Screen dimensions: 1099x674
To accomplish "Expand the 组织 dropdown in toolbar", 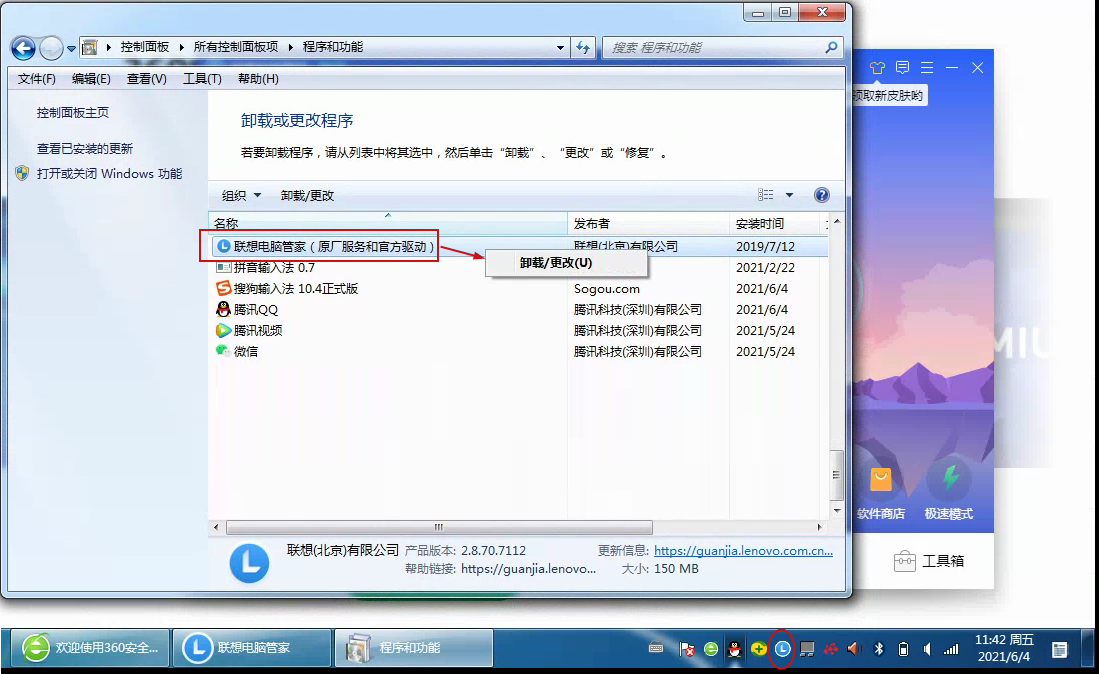I will tap(241, 195).
